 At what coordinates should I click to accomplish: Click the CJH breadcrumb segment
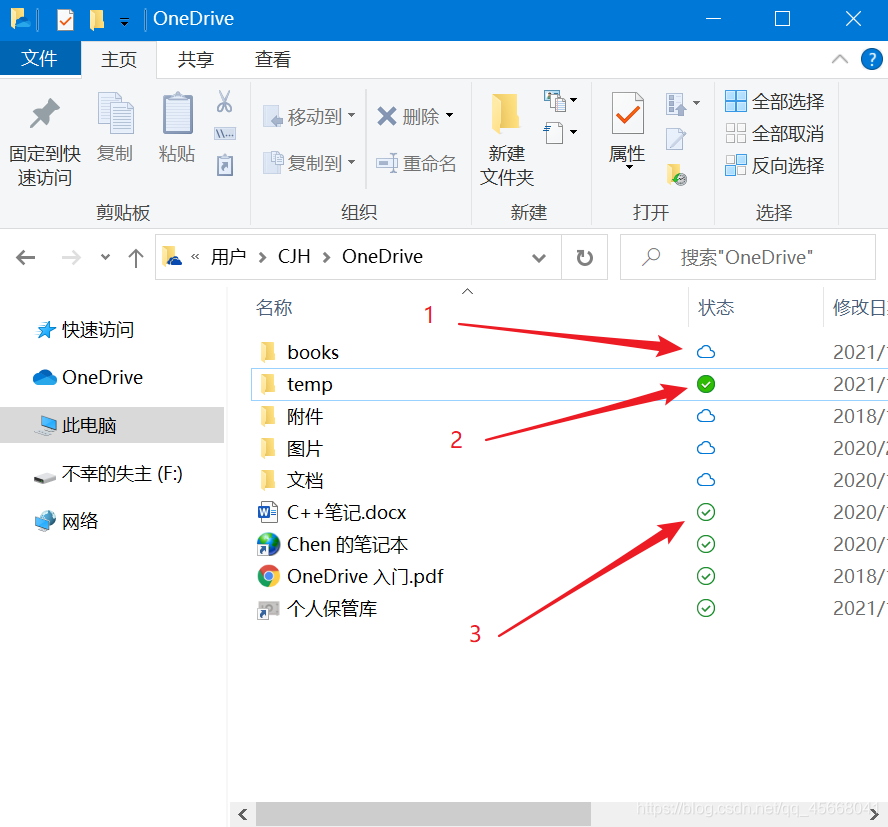[x=294, y=257]
